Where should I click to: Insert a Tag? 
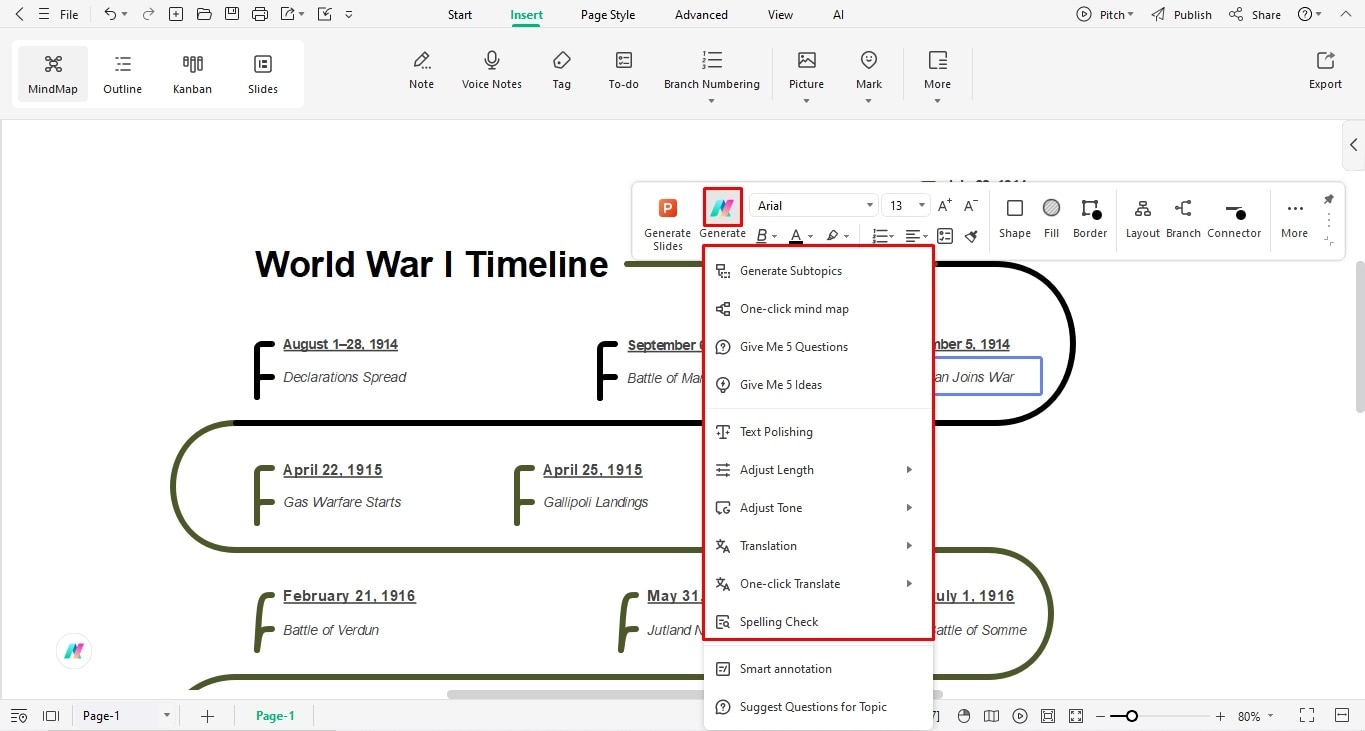(x=562, y=70)
